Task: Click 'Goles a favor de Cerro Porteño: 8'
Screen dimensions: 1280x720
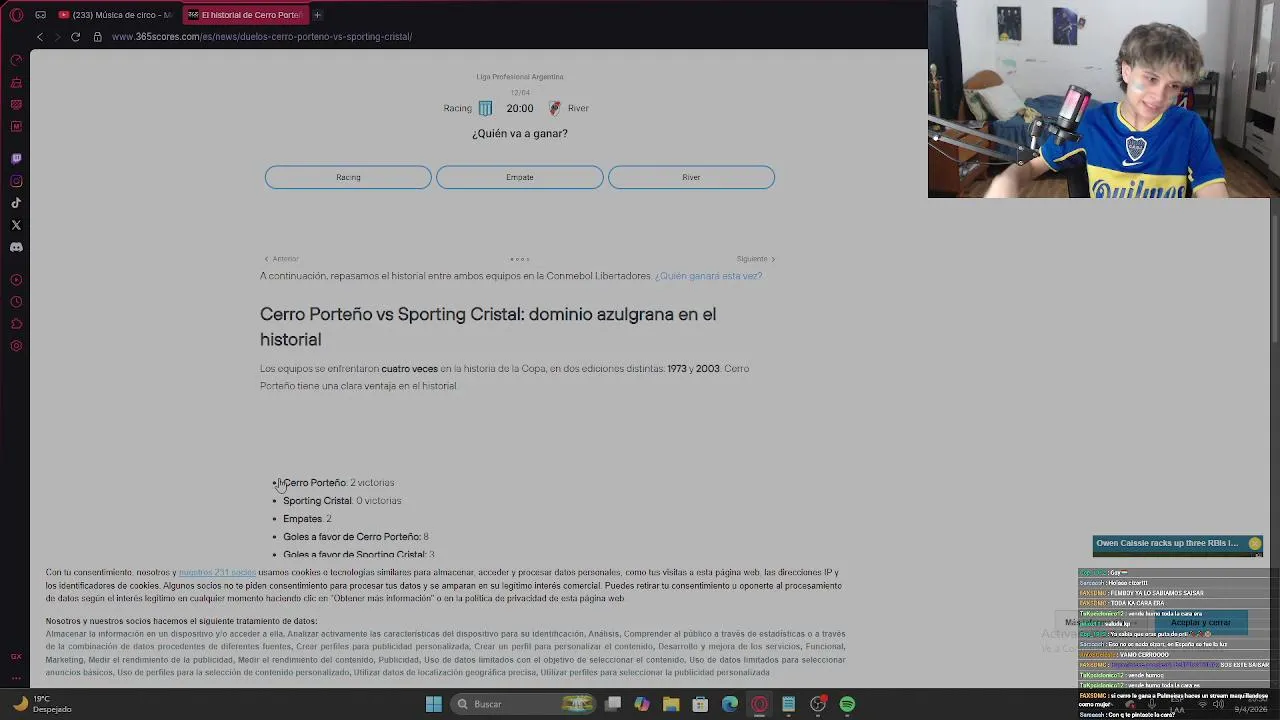Action: [356, 537]
